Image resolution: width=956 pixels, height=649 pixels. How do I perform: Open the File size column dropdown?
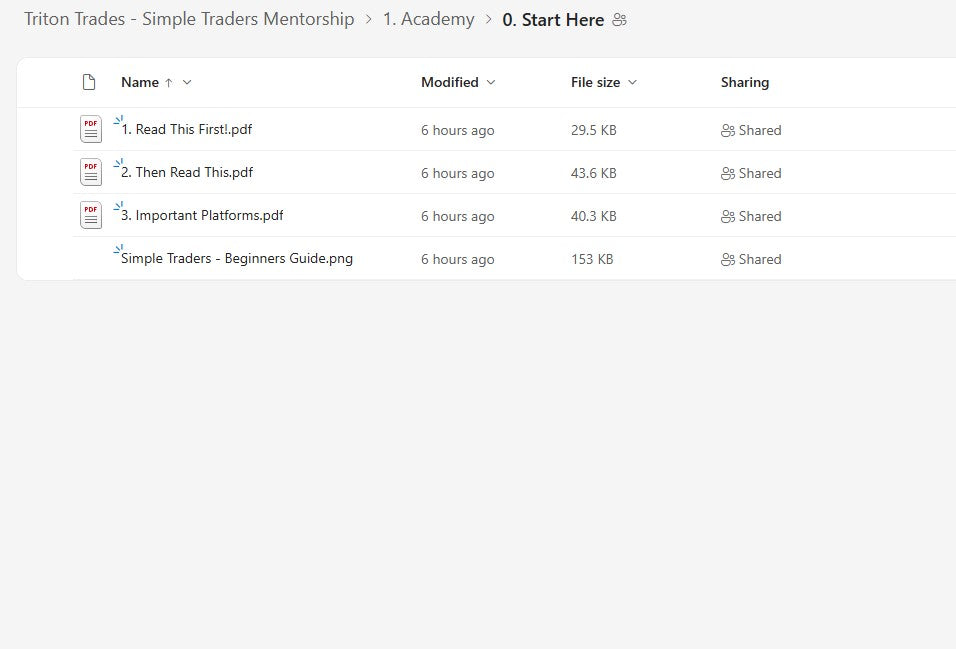(x=632, y=82)
